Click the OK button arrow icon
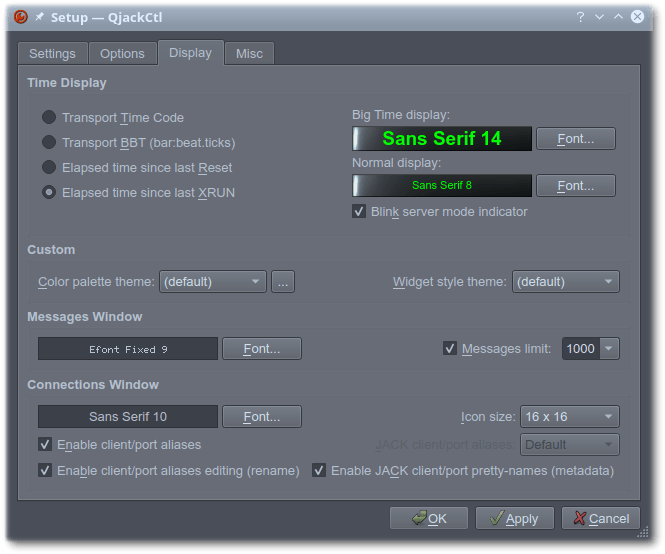 419,518
